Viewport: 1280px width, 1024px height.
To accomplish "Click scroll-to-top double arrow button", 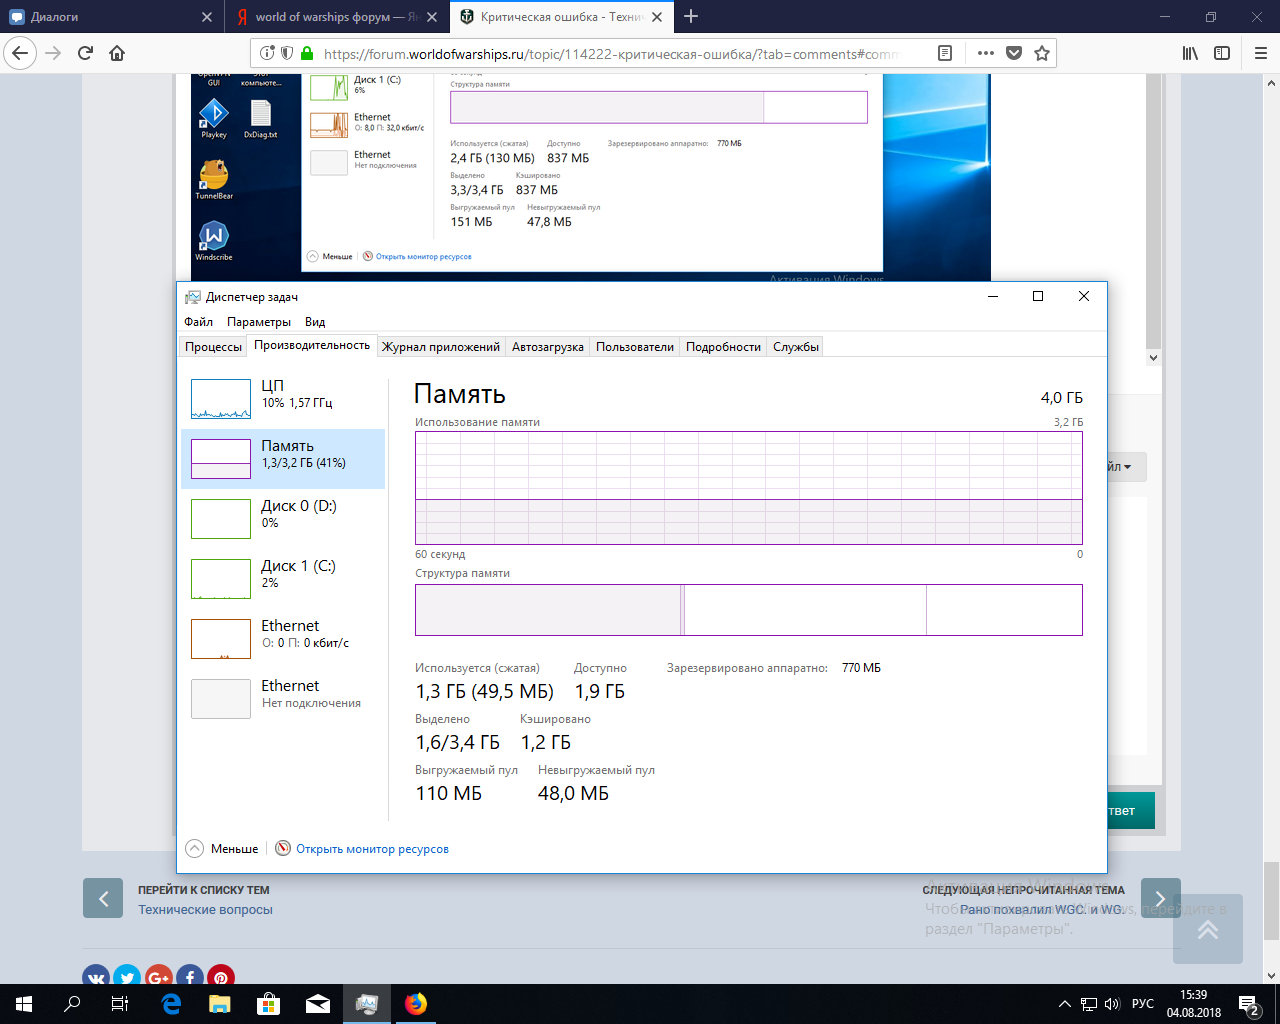I will [1208, 929].
